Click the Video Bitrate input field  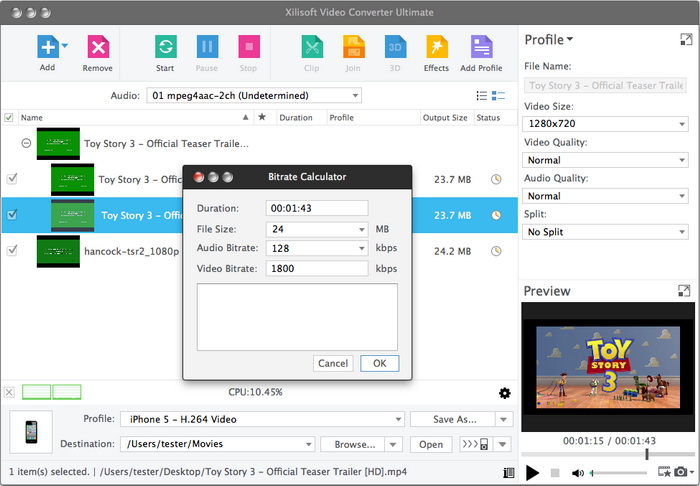point(317,268)
